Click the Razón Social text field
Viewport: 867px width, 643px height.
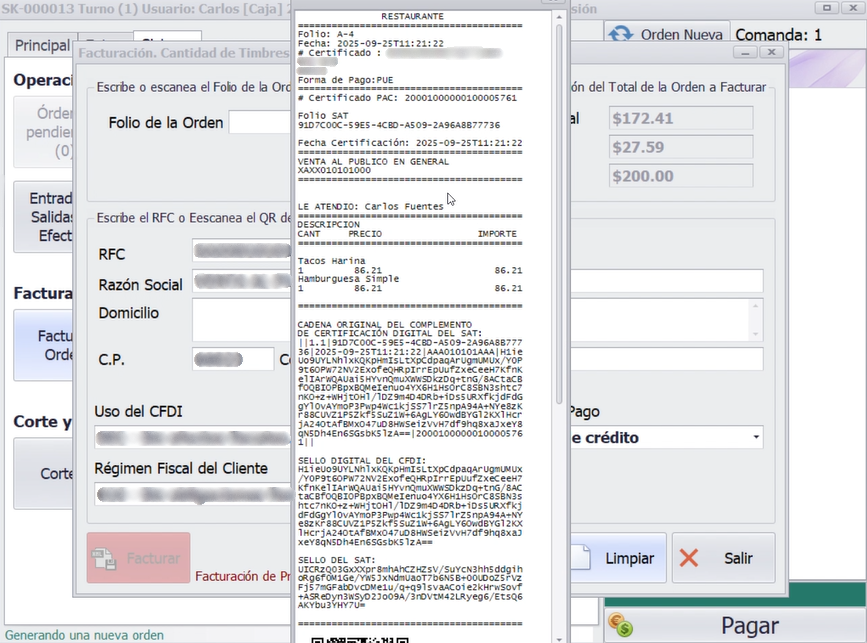tap(240, 284)
